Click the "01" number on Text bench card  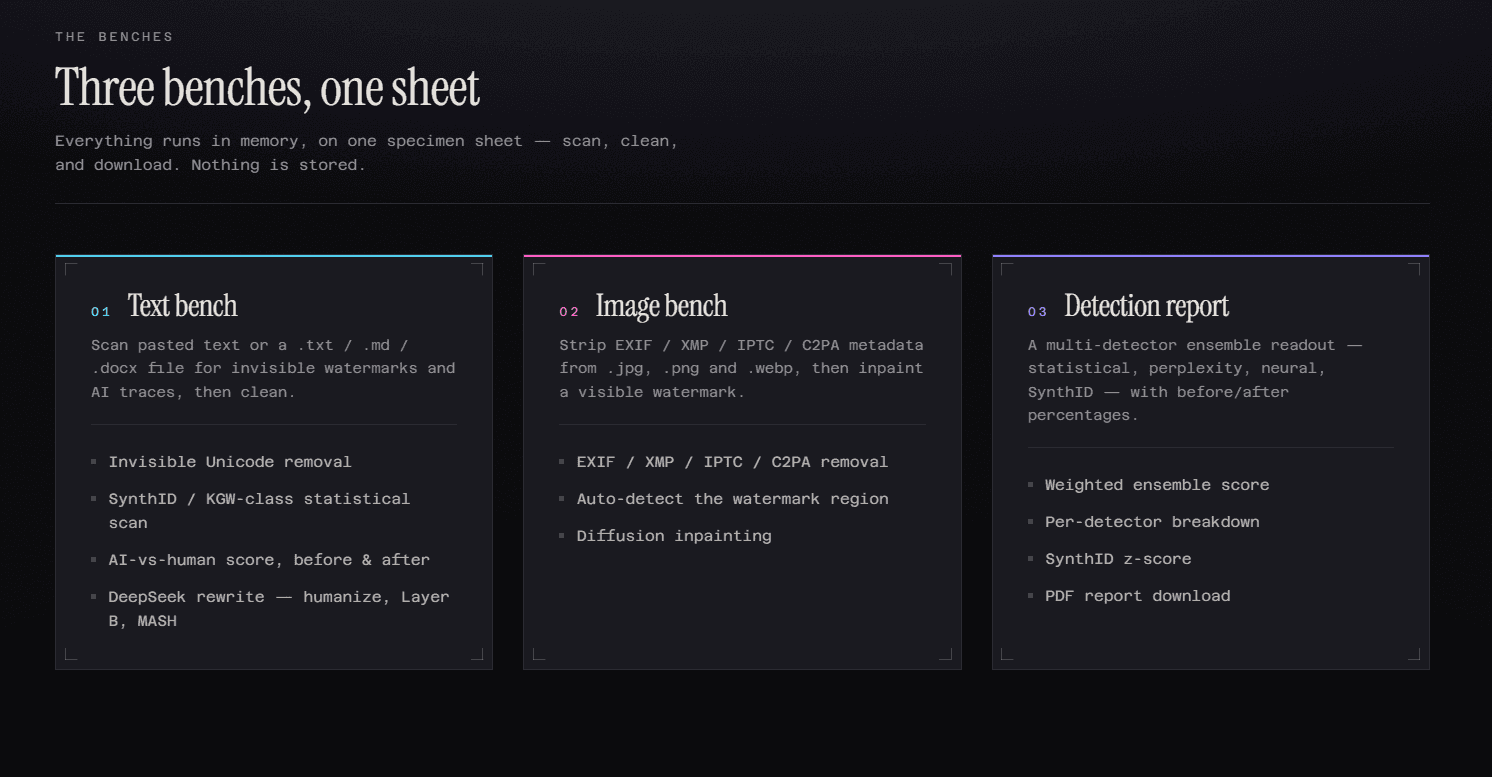[x=100, y=312]
